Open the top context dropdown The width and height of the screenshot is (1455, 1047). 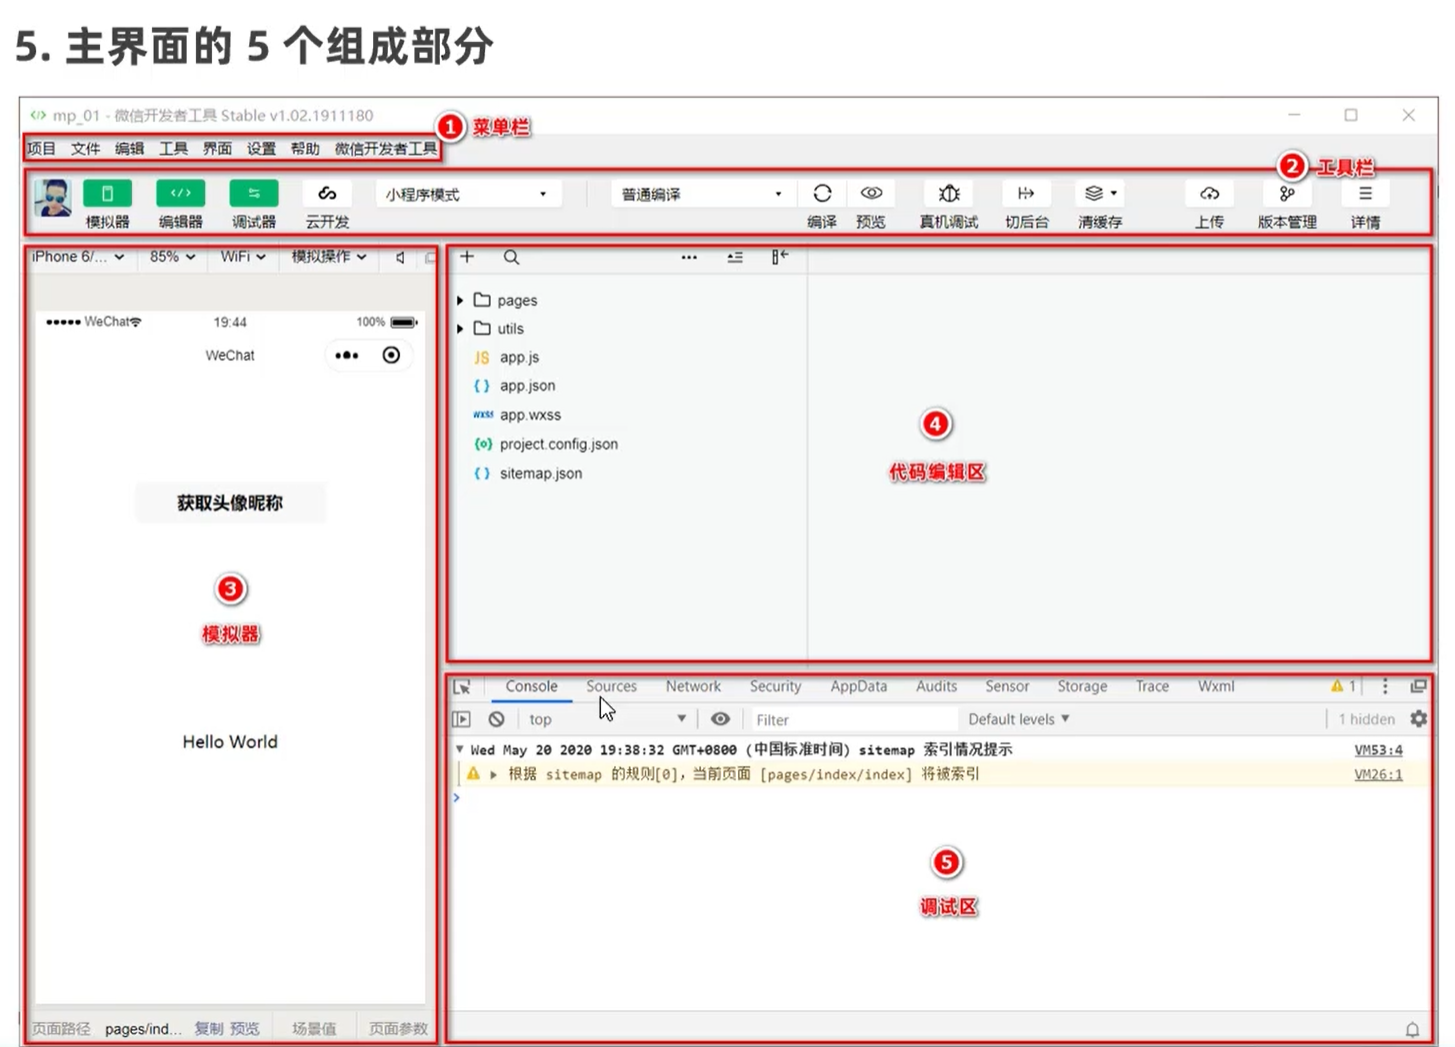pos(607,719)
